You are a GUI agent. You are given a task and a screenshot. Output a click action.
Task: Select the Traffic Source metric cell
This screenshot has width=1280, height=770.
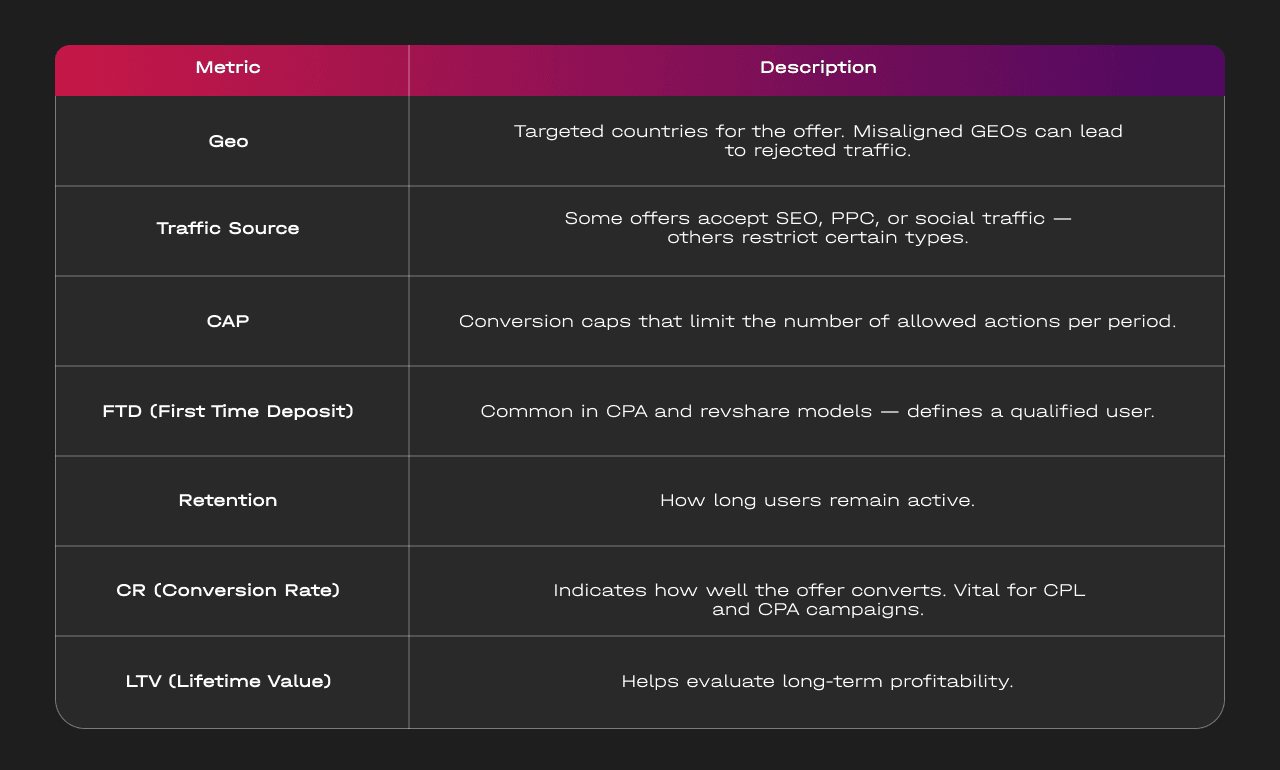tap(228, 228)
